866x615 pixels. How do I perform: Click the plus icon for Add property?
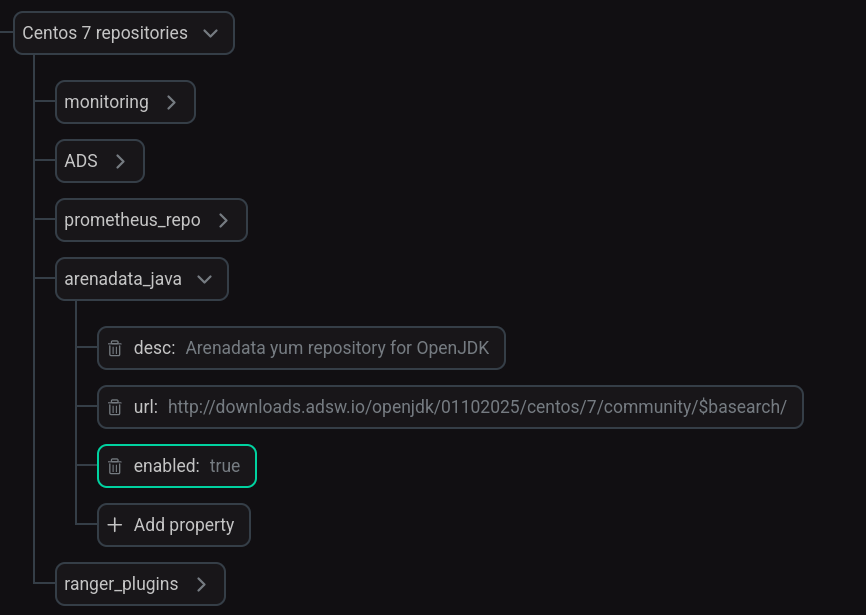pyautogui.click(x=114, y=524)
